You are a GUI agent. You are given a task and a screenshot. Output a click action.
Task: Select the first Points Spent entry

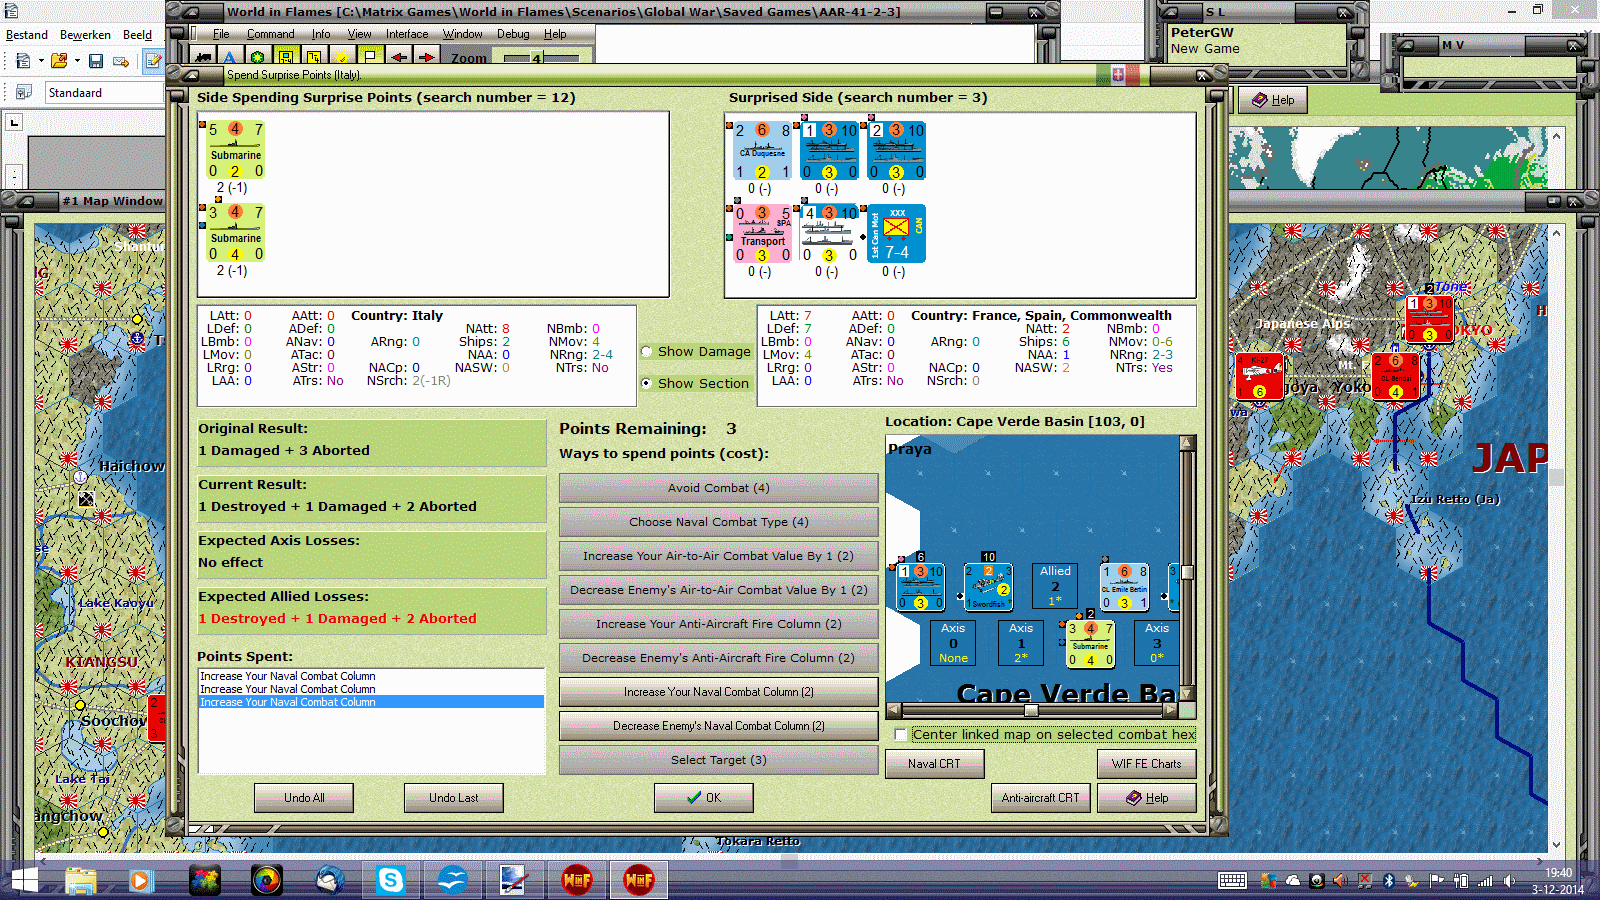tap(371, 676)
